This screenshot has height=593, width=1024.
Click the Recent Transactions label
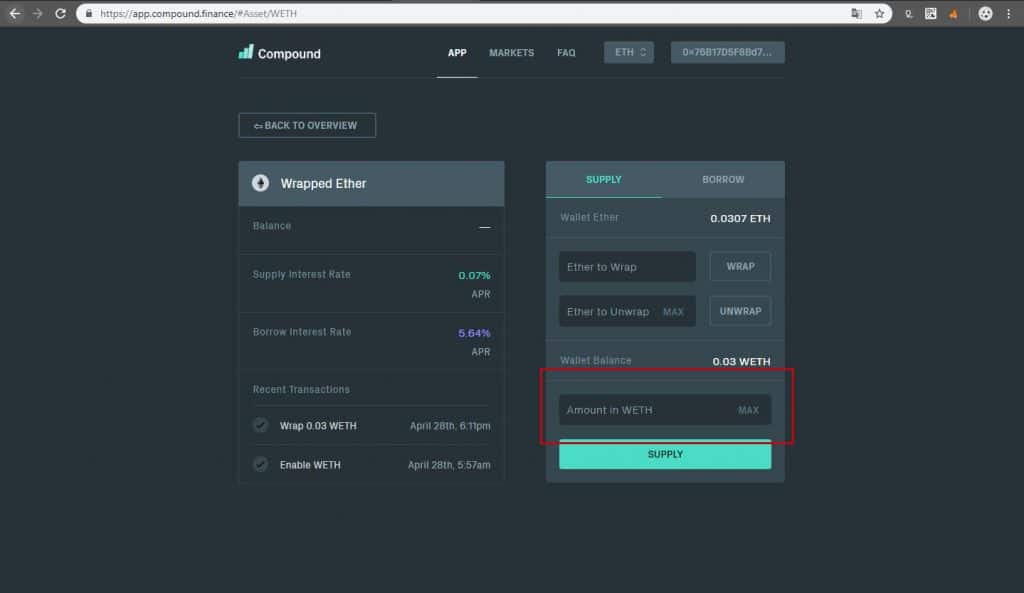(301, 389)
